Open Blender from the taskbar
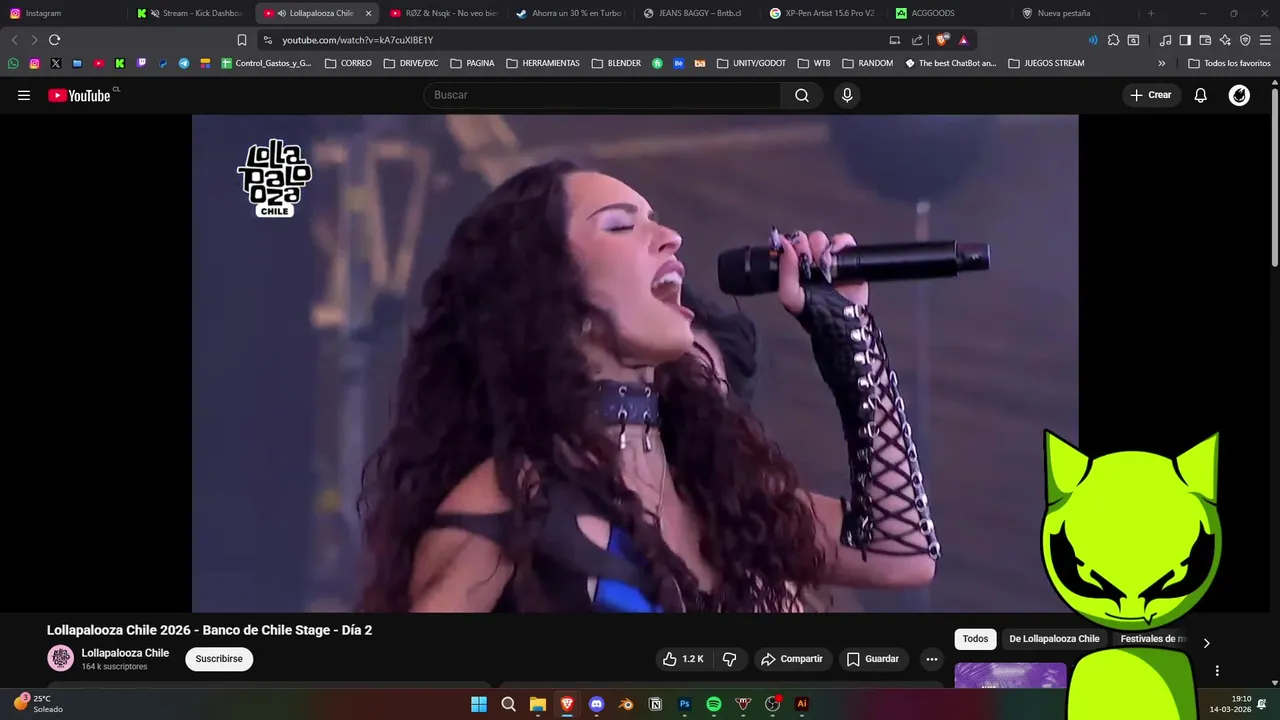This screenshot has width=1280, height=720. pyautogui.click(x=626, y=704)
